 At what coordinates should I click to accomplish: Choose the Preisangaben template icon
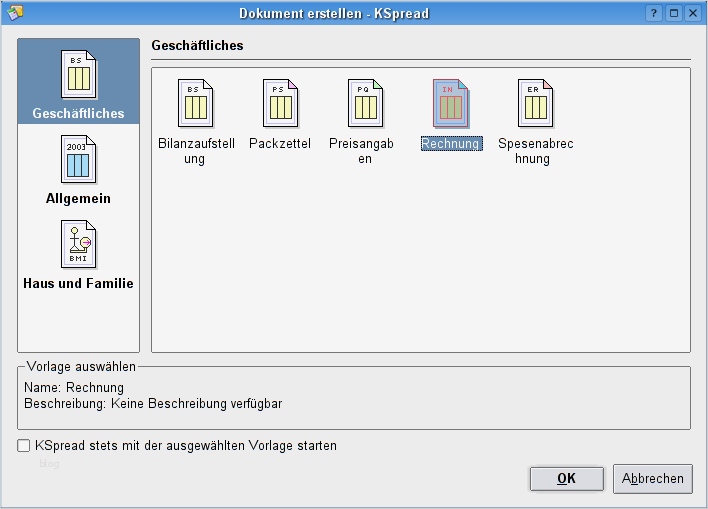(365, 103)
